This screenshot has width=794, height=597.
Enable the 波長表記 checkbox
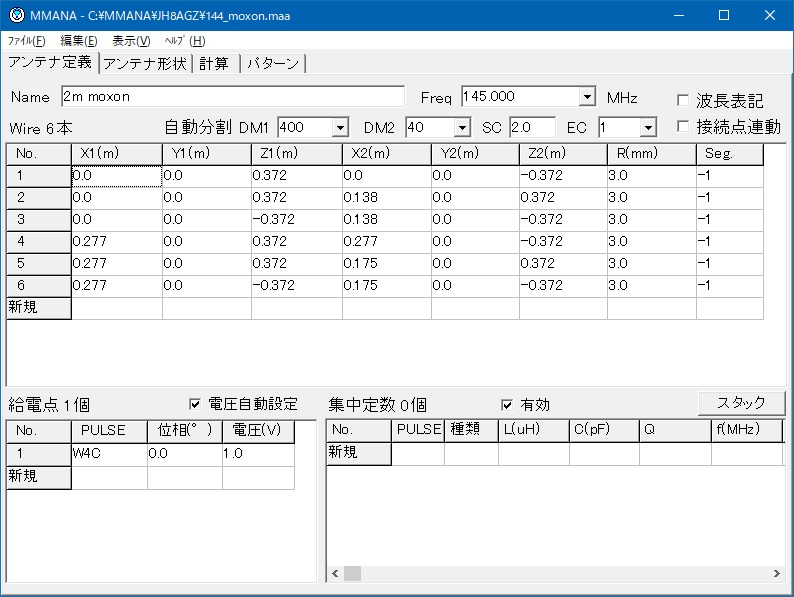(x=683, y=100)
